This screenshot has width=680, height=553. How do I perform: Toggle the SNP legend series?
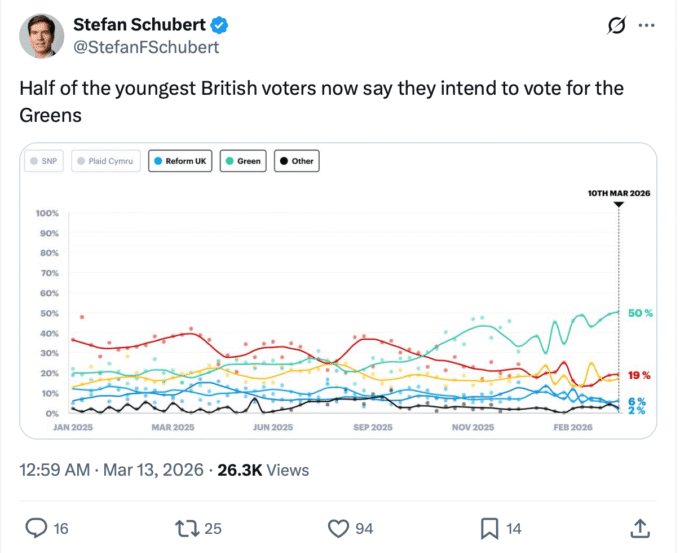click(x=44, y=160)
